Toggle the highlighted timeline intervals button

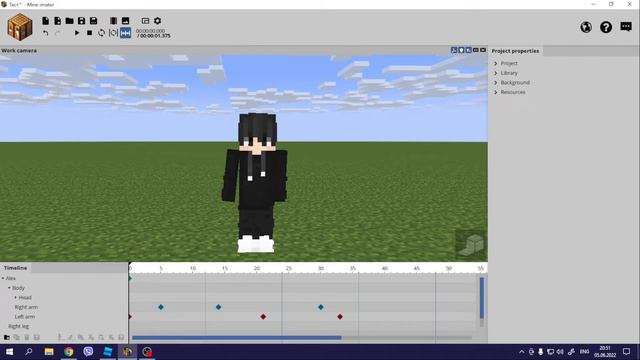coord(125,33)
